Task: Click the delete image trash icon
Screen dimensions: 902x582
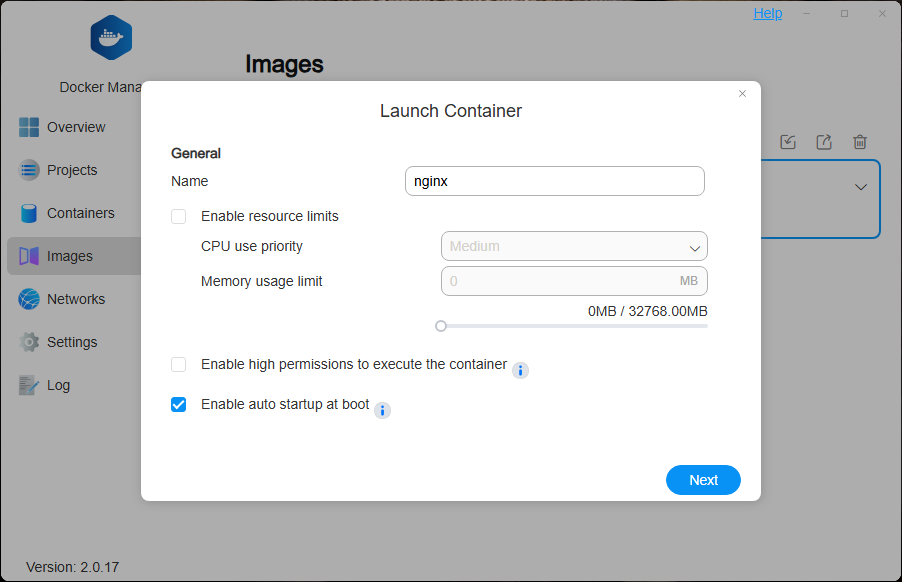Action: point(860,142)
